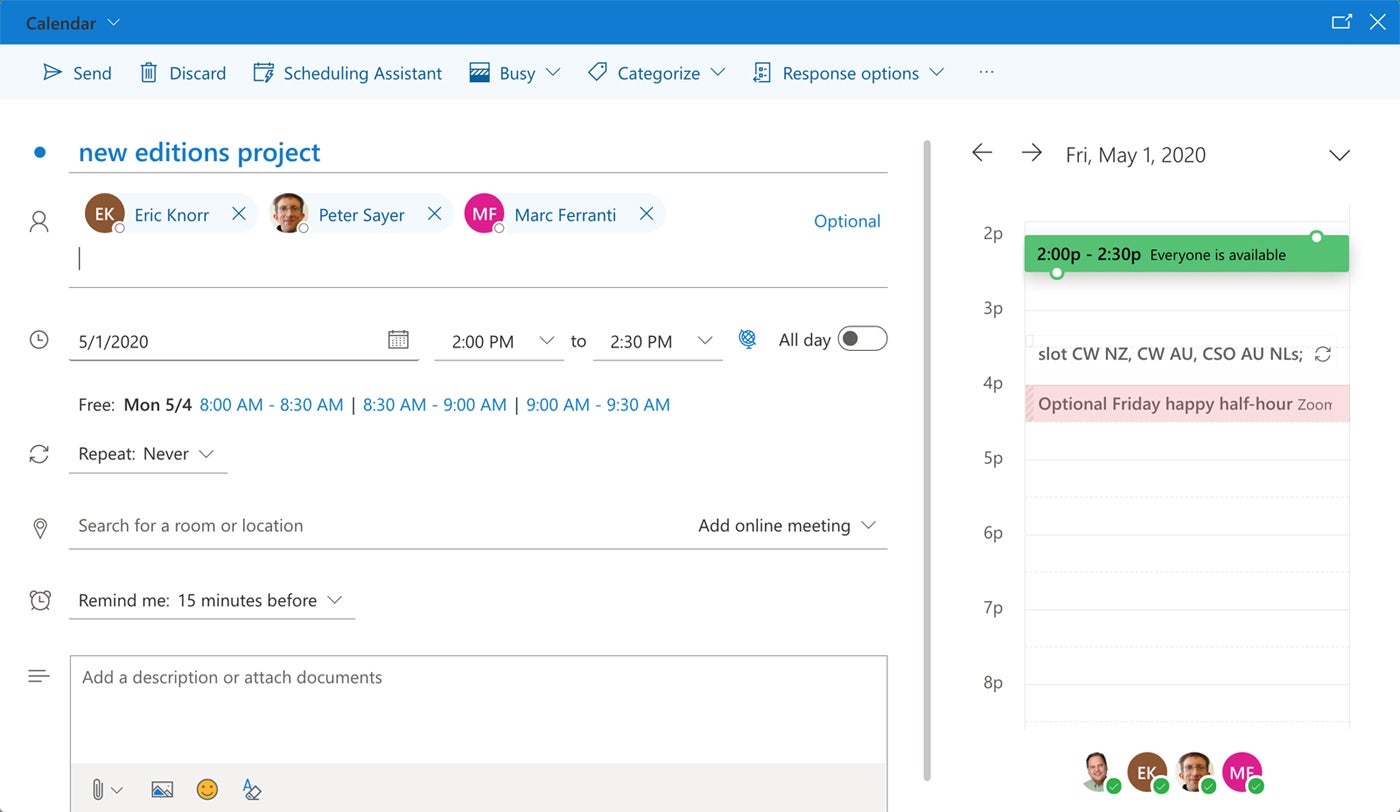Screen dimensions: 1400x812
Task: Select free slot 9:00 AM - 9:30 AM
Action: point(598,405)
